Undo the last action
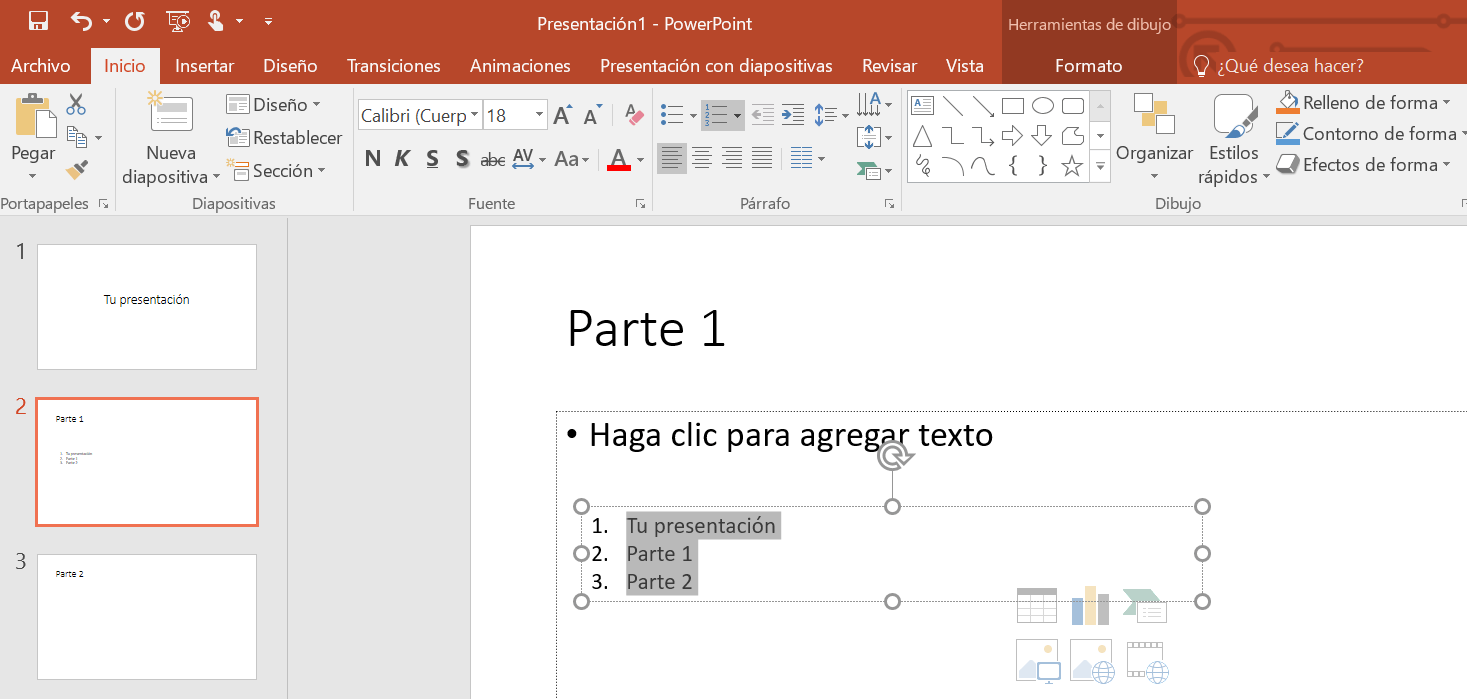 coord(82,21)
